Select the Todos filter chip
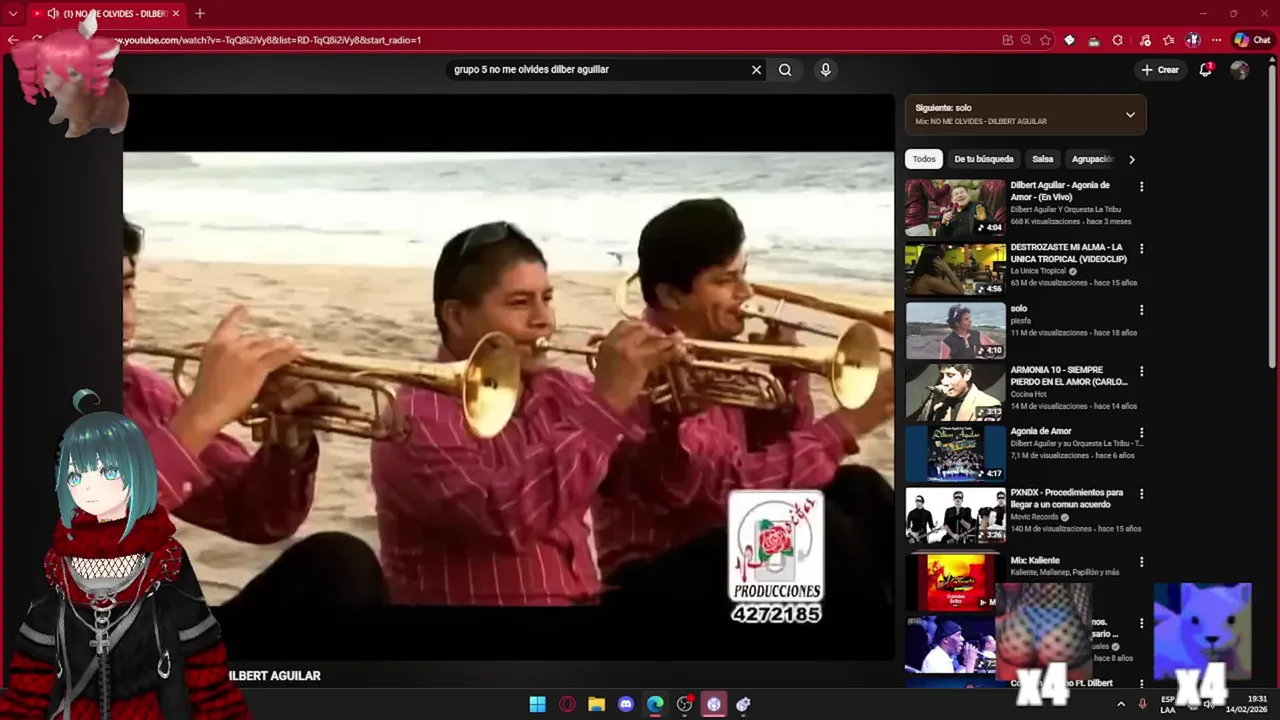 tap(924, 159)
